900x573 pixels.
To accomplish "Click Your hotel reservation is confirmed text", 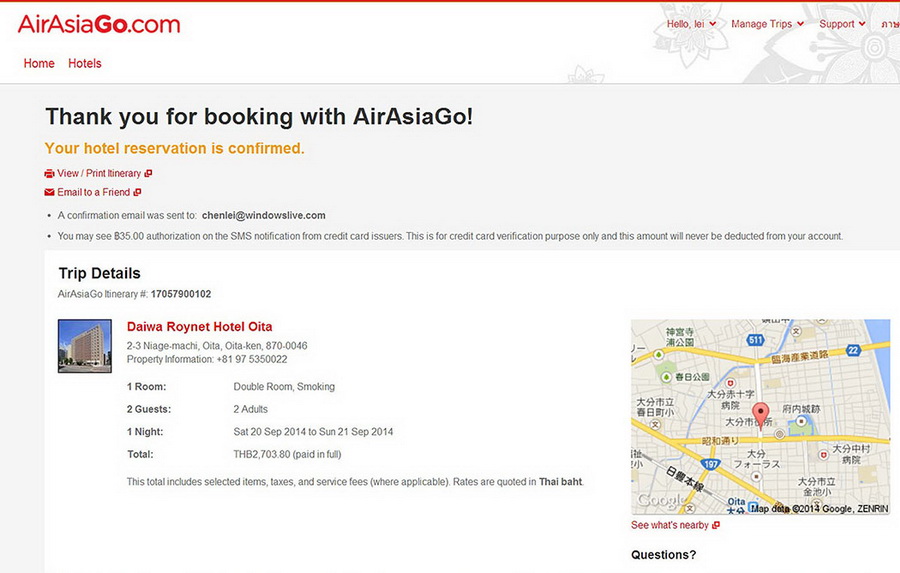I will pyautogui.click(x=174, y=148).
